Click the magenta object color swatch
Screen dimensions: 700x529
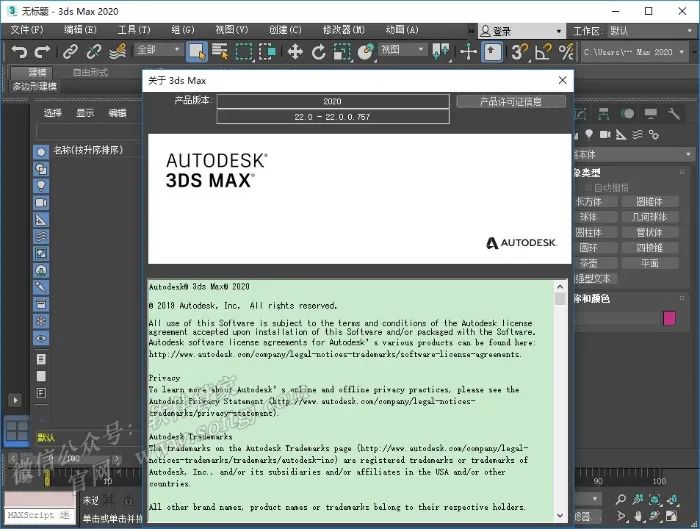click(669, 318)
